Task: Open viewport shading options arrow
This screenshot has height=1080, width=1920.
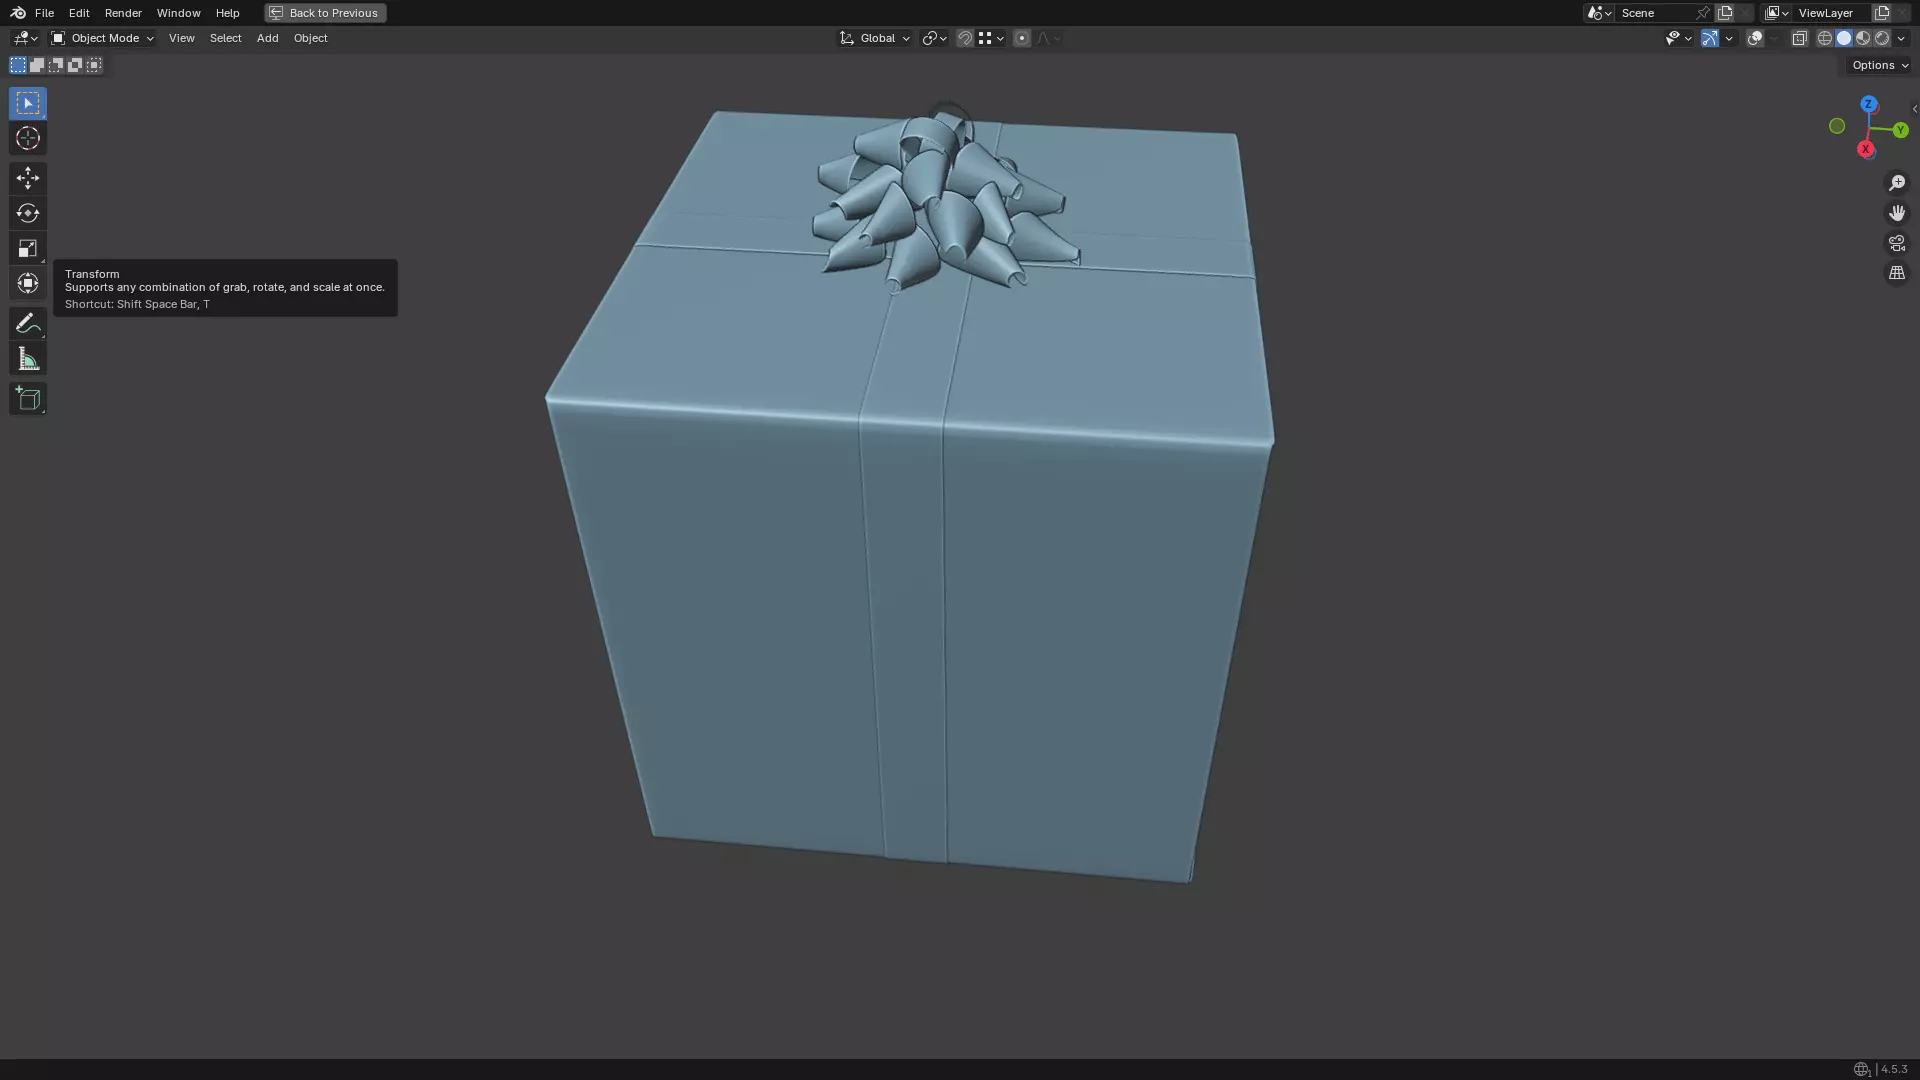Action: pos(1901,38)
